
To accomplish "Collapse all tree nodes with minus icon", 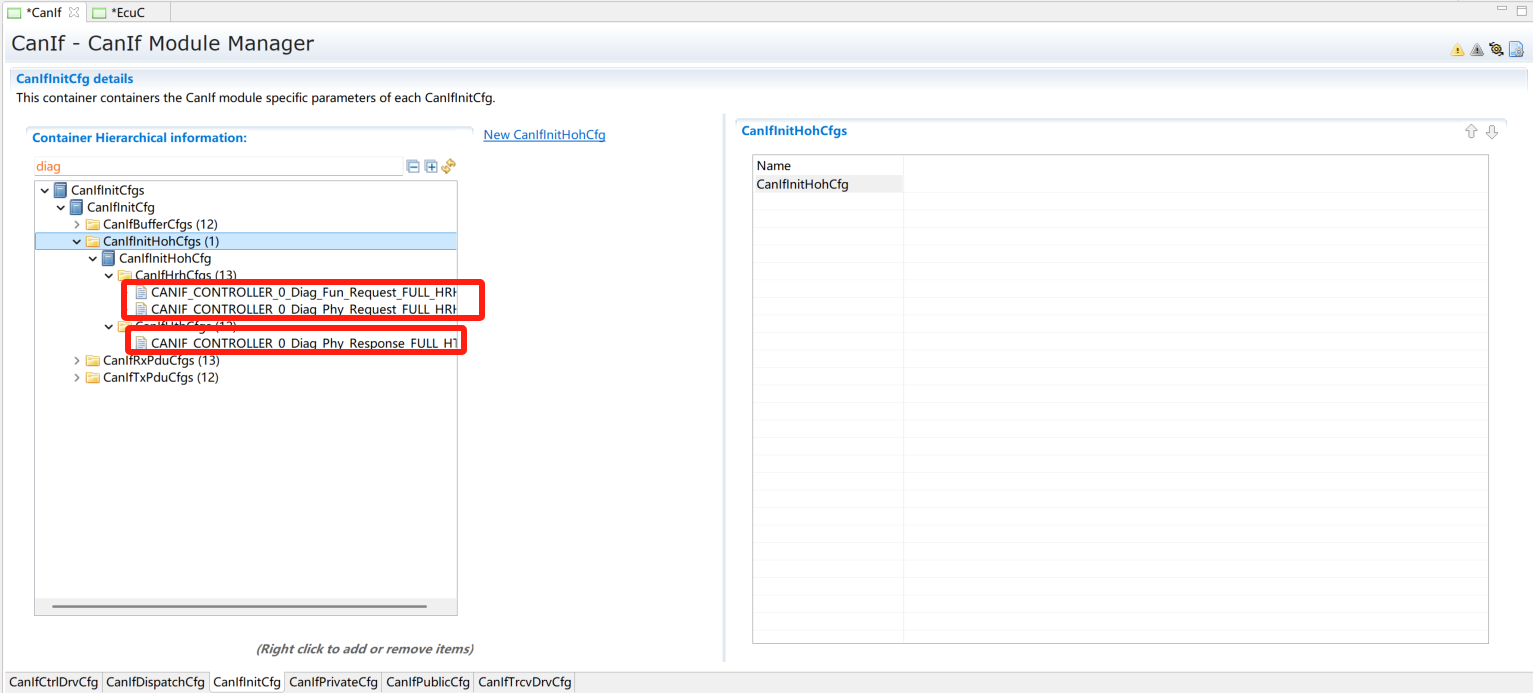I will tap(413, 166).
